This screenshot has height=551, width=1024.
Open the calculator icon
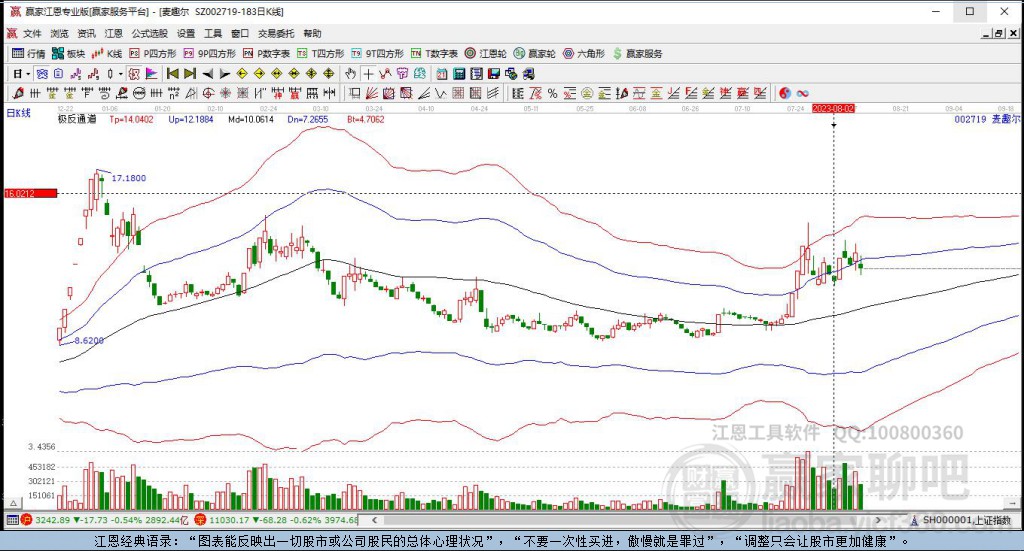click(x=459, y=74)
